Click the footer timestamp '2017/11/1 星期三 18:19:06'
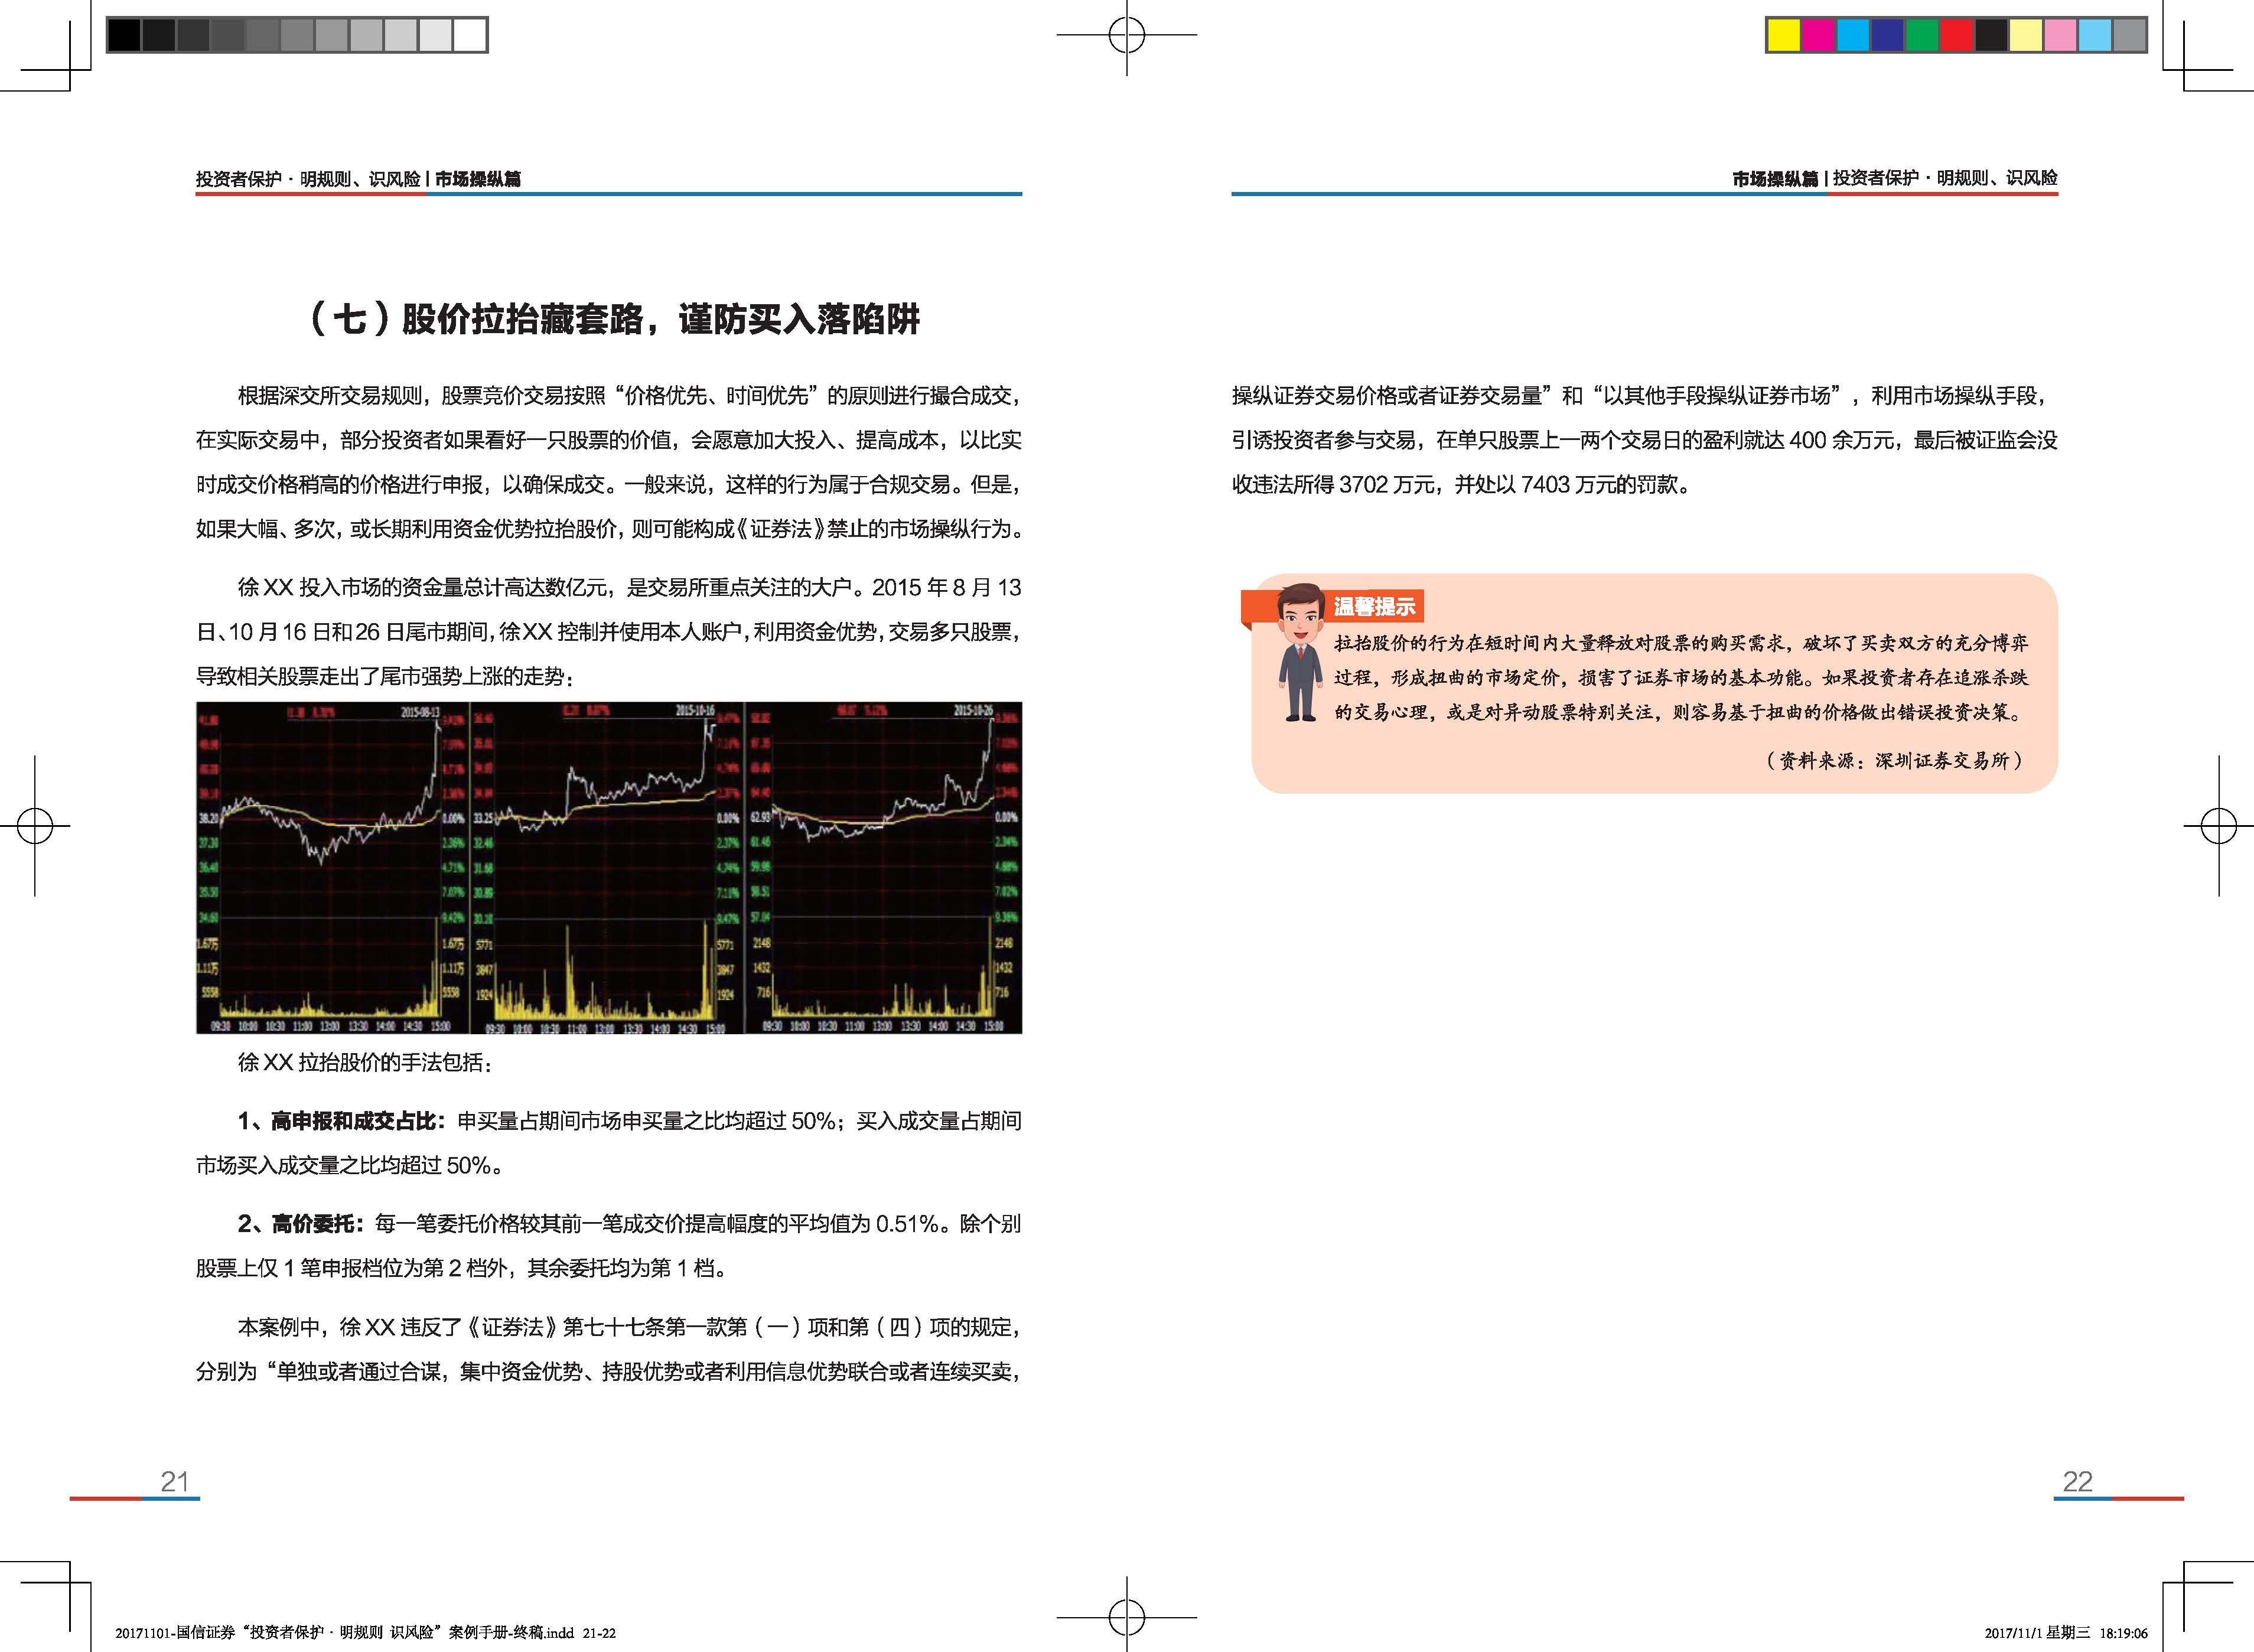Viewport: 2254px width, 1652px height. coord(2065,1633)
